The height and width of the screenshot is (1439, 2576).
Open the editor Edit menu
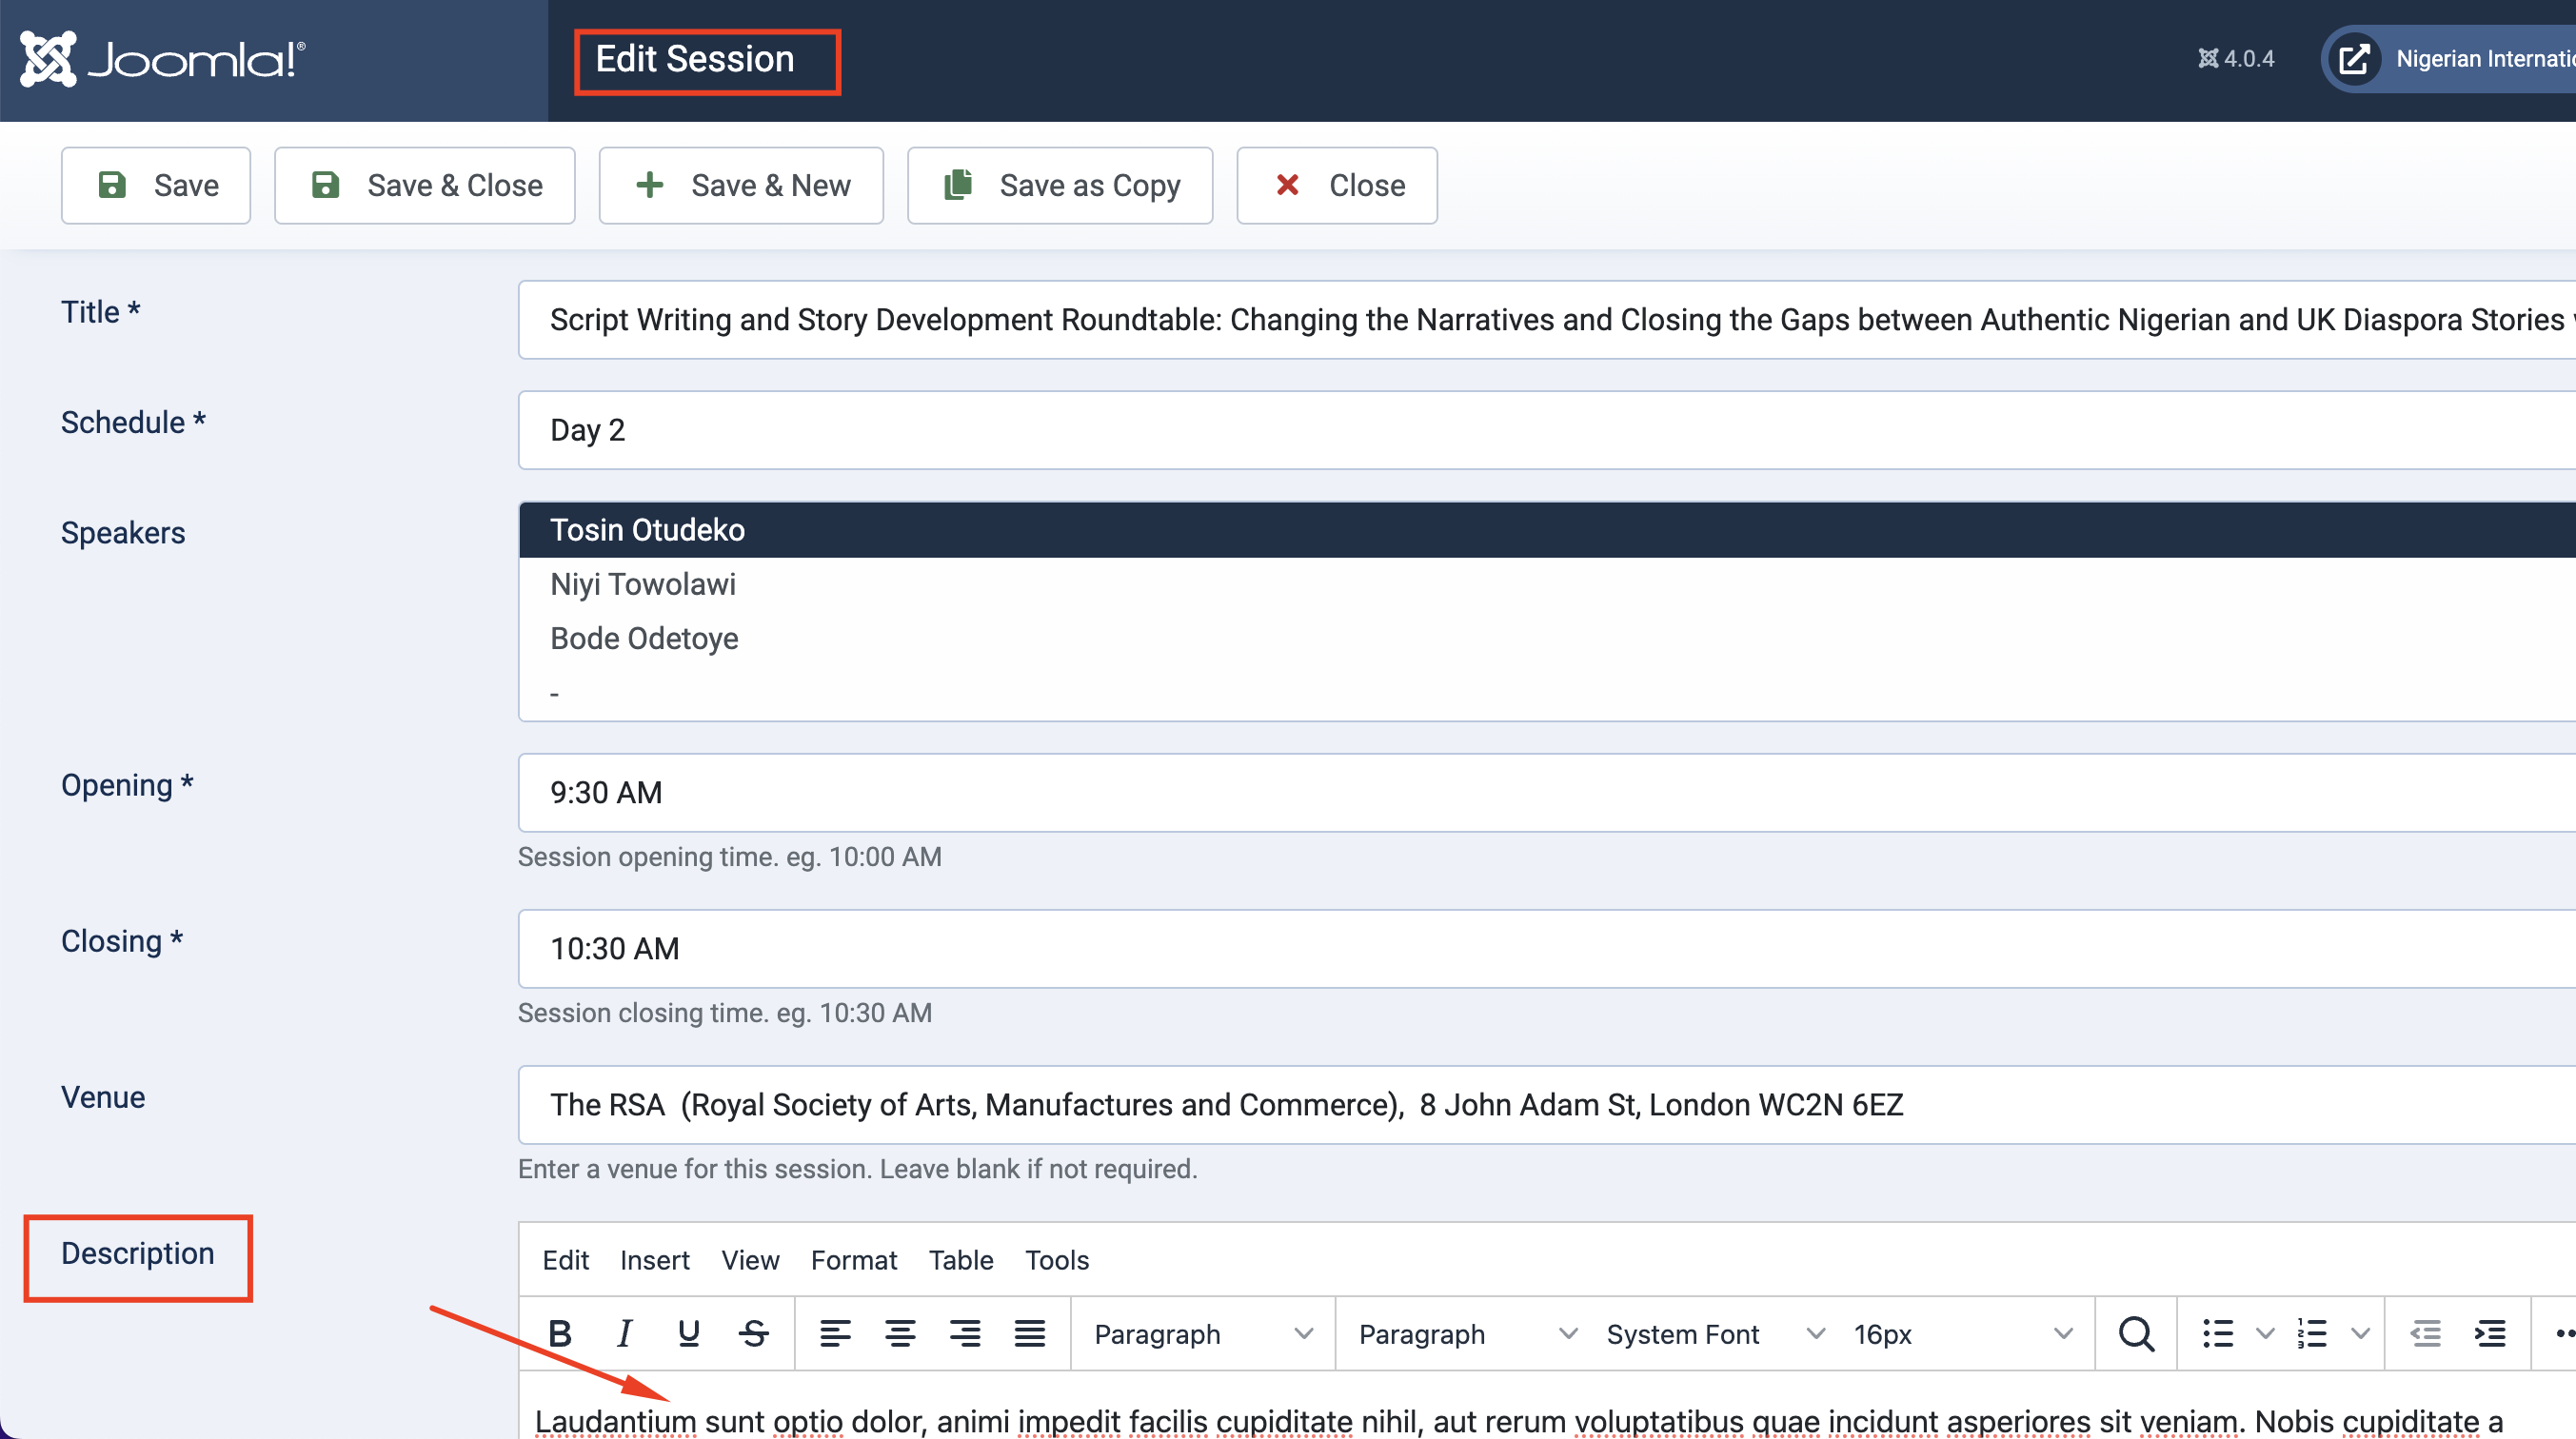tap(566, 1260)
